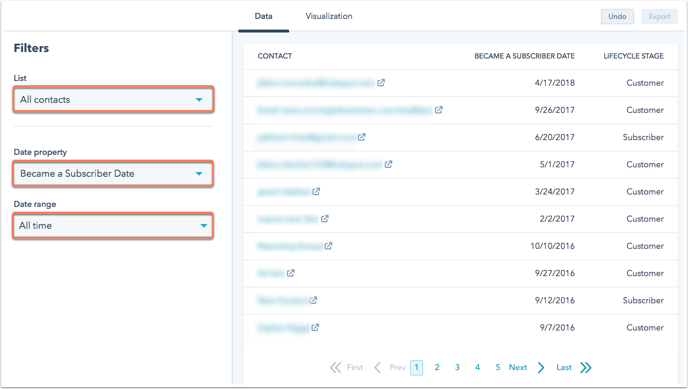The height and width of the screenshot is (389, 688).
Task: Open external link icon for 9/26/2017 contact
Action: coord(439,110)
